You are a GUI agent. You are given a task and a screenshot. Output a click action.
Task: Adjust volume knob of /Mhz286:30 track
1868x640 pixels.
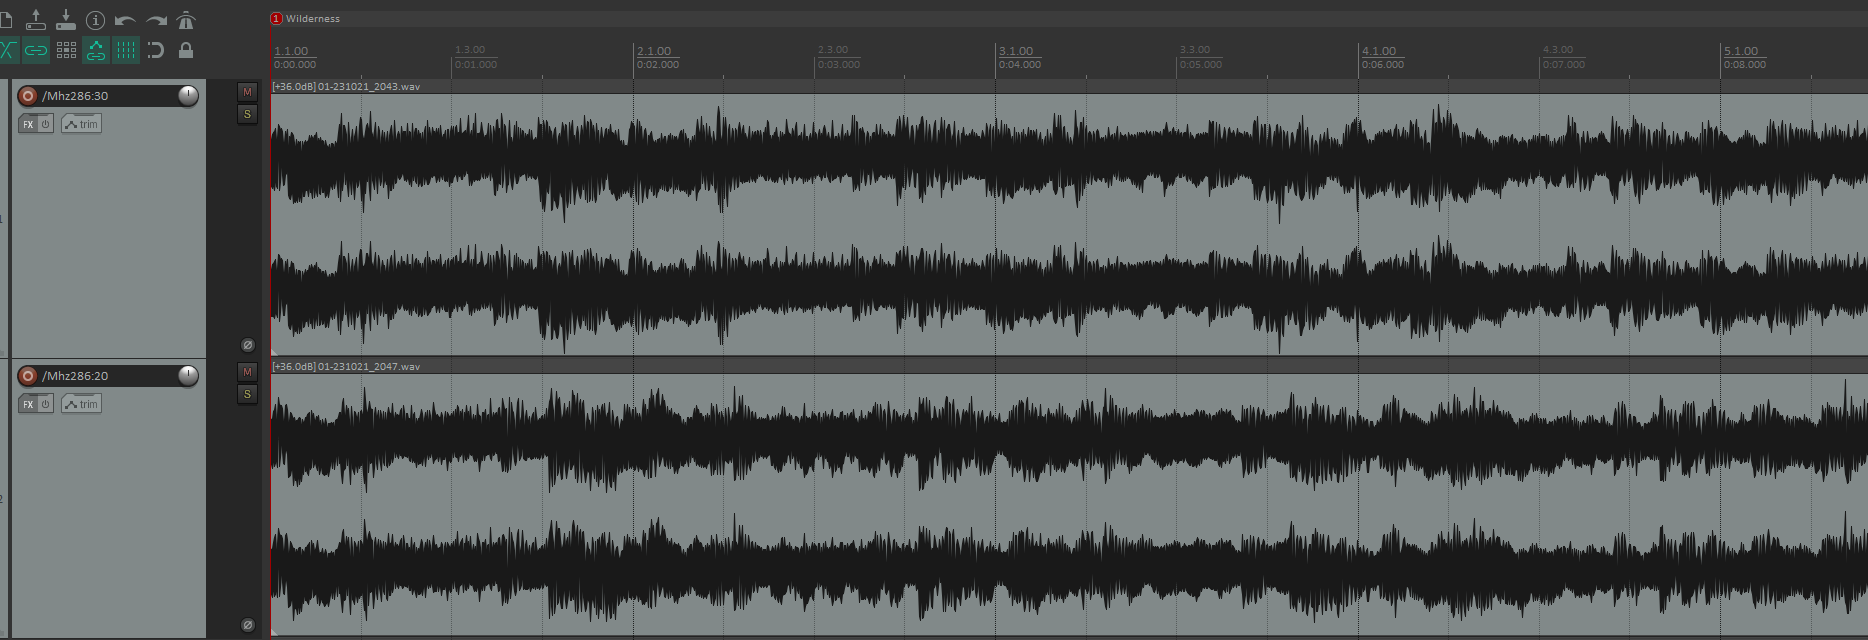[x=188, y=95]
